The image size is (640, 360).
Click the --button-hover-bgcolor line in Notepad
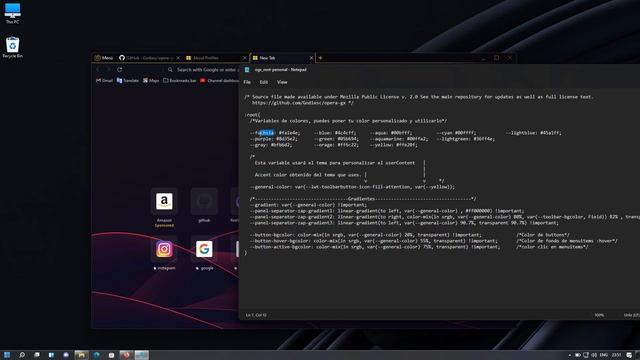click(373, 241)
